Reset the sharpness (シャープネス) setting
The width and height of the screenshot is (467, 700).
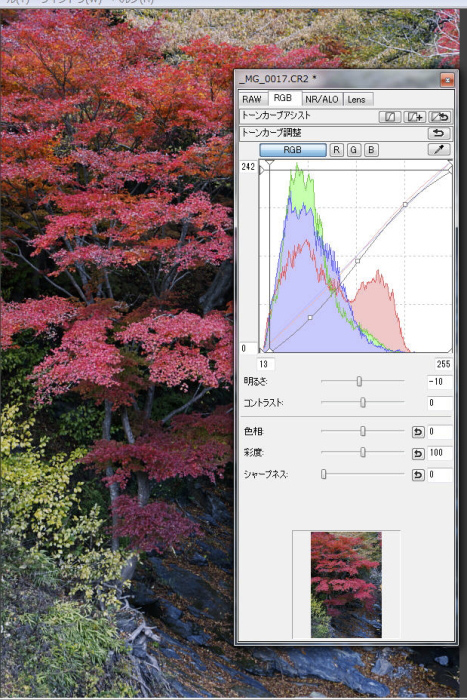click(418, 475)
